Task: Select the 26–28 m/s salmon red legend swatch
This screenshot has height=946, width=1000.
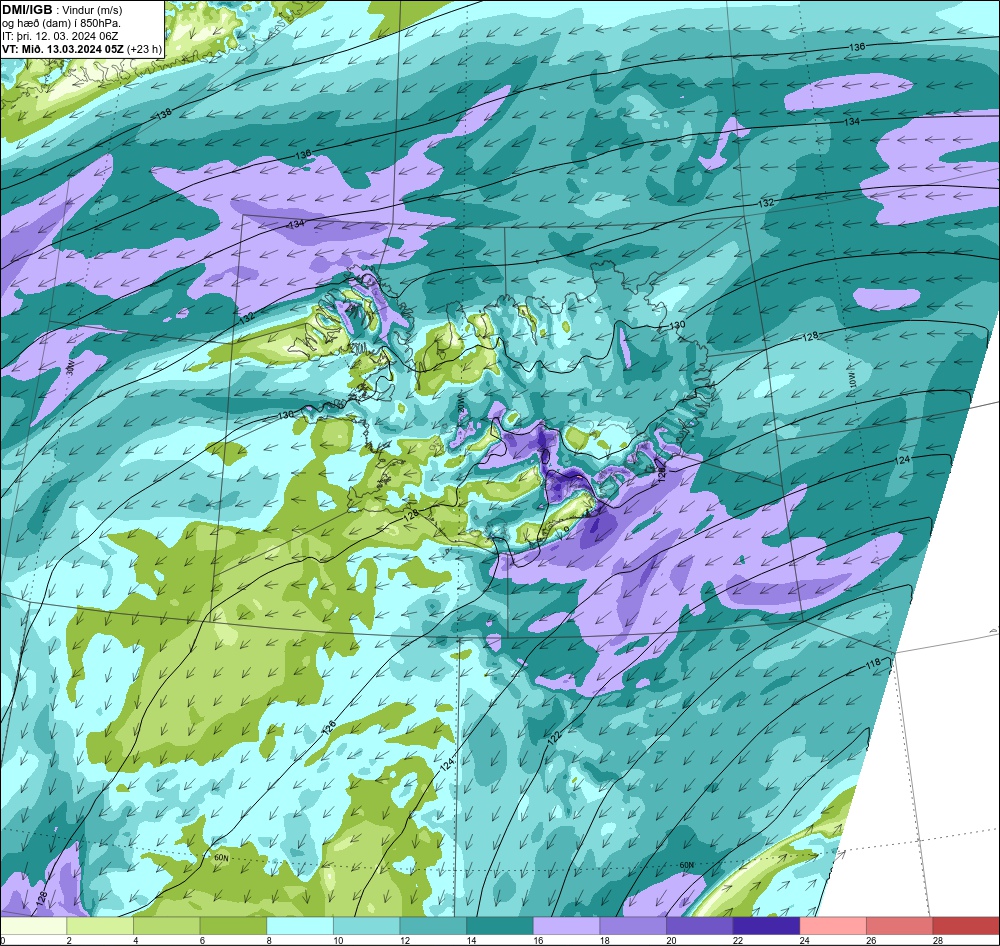Action: coord(900,926)
